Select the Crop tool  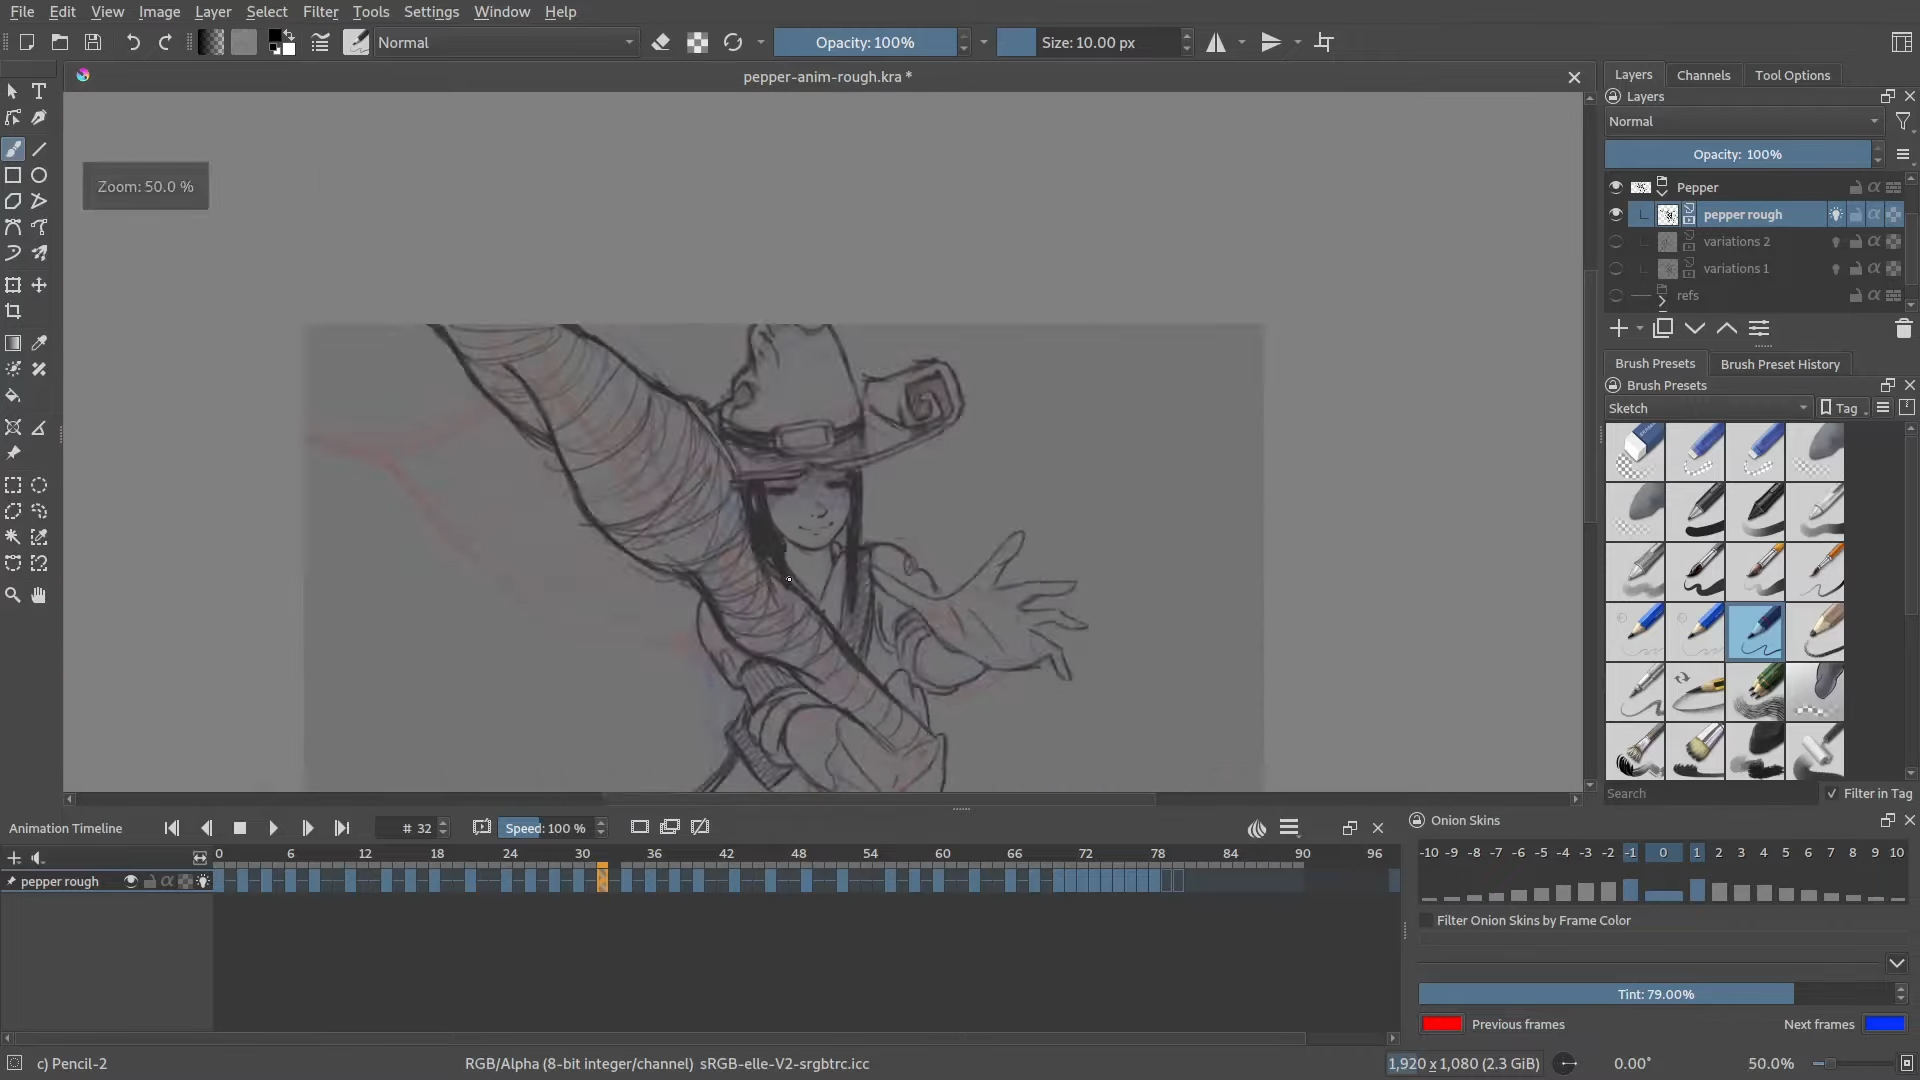click(13, 311)
